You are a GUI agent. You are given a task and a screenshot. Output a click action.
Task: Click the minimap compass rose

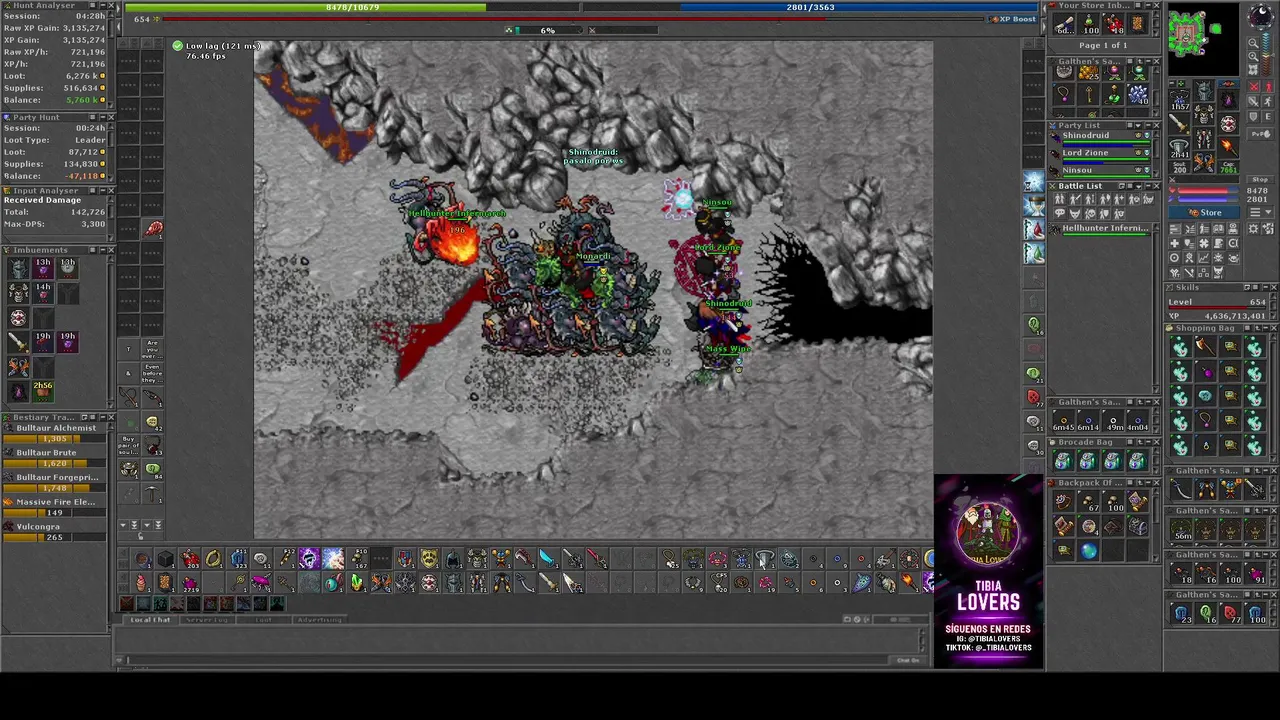tap(1260, 15)
